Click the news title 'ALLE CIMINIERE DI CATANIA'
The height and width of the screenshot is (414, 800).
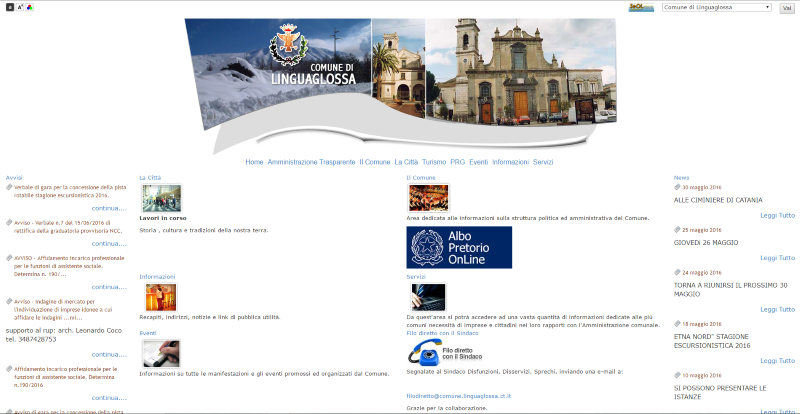click(x=718, y=200)
